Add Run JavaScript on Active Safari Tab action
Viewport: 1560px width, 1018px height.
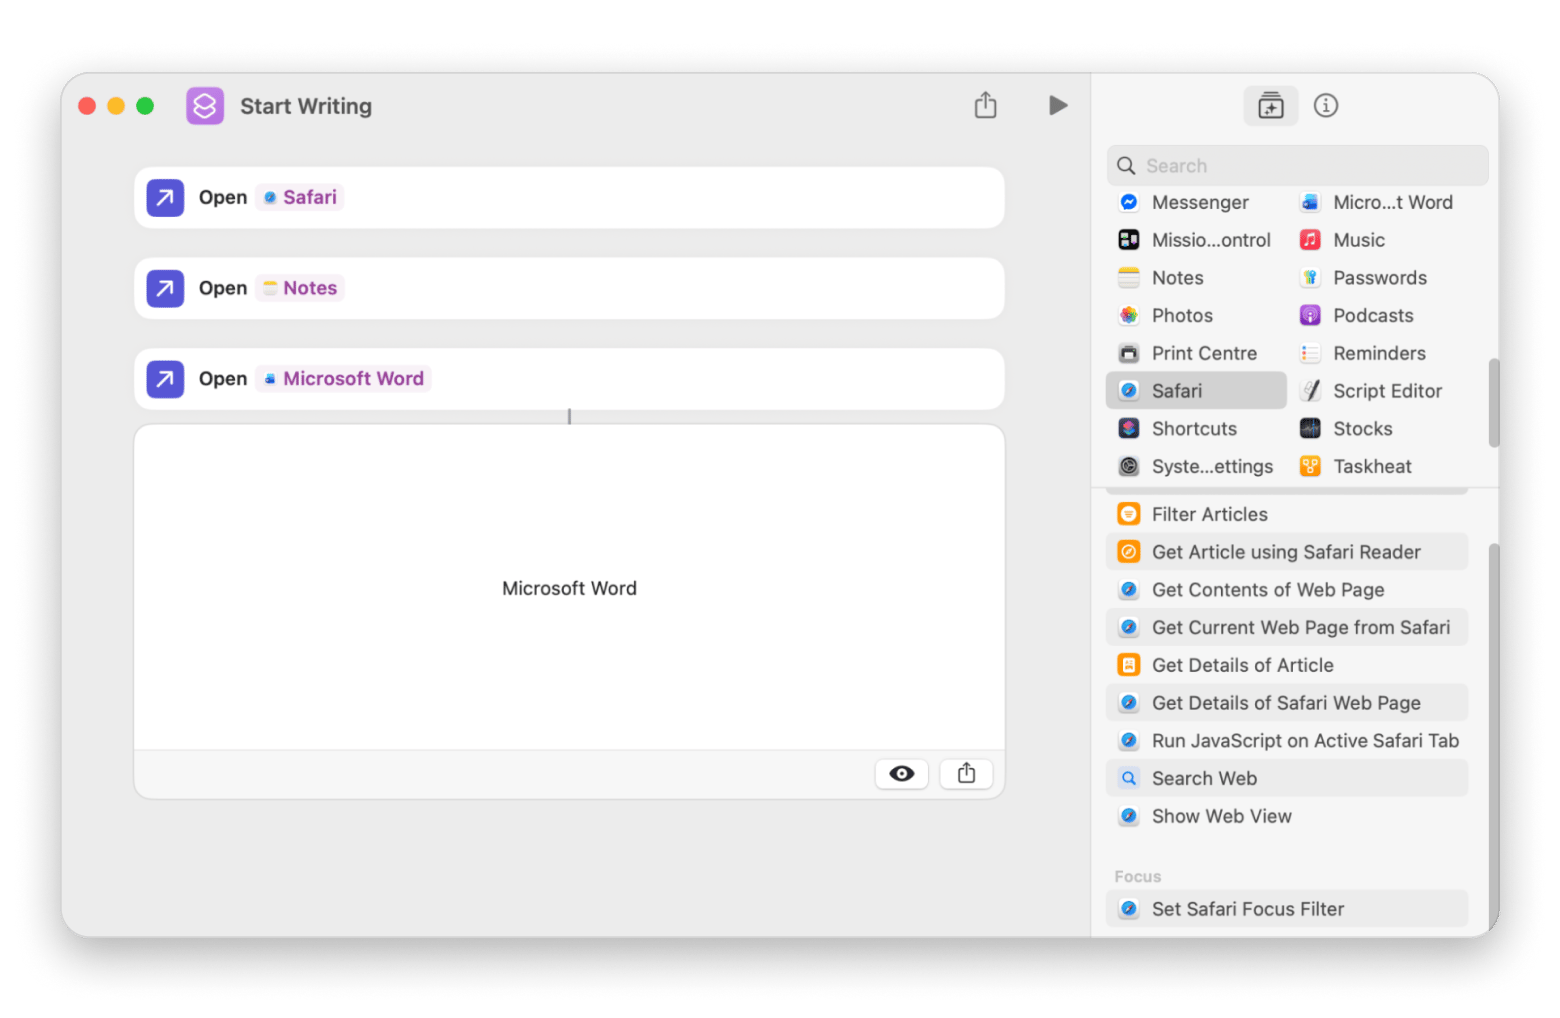click(x=1287, y=741)
